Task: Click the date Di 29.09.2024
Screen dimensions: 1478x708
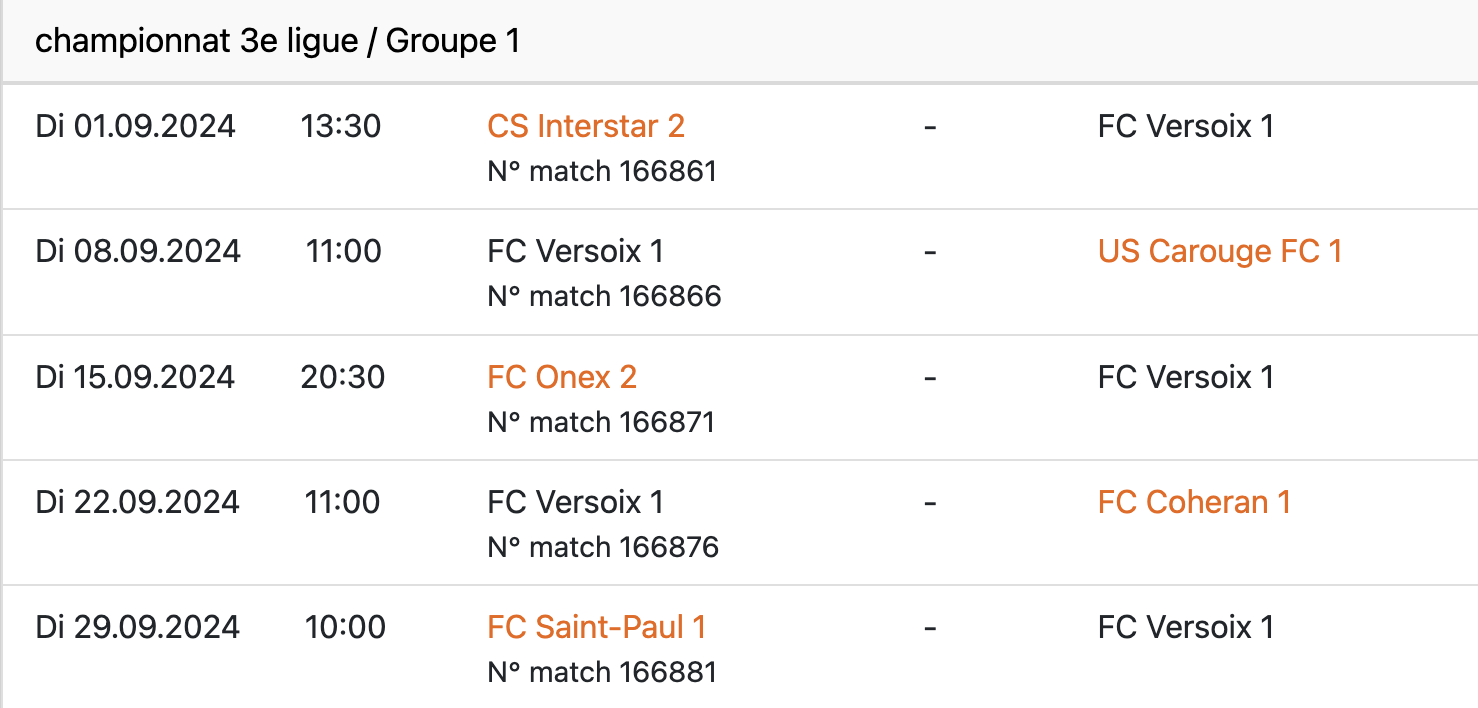Action: click(138, 627)
